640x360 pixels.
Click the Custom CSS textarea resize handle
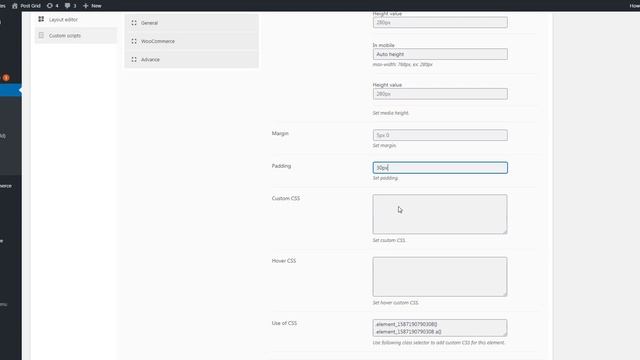point(504,231)
